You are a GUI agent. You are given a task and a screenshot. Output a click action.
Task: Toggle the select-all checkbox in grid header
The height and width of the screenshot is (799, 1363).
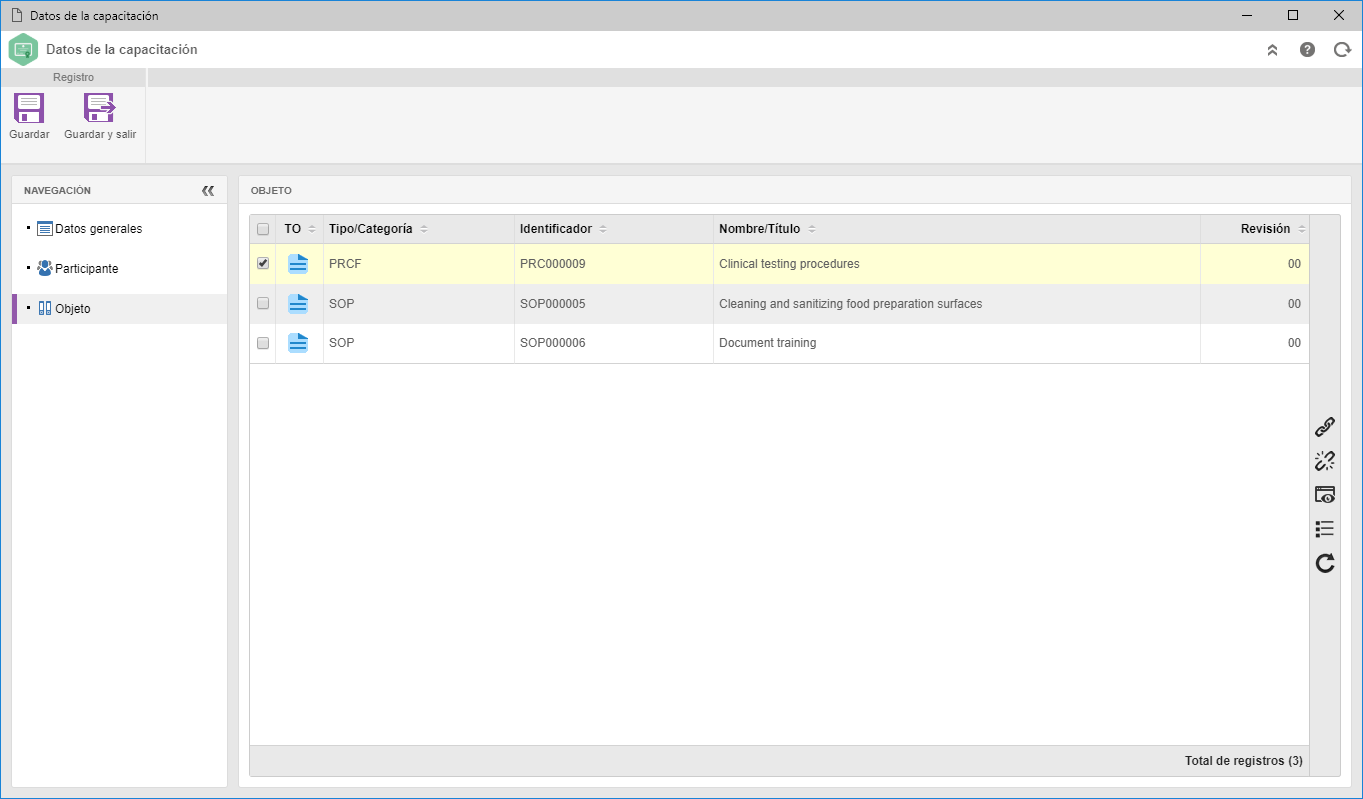263,229
